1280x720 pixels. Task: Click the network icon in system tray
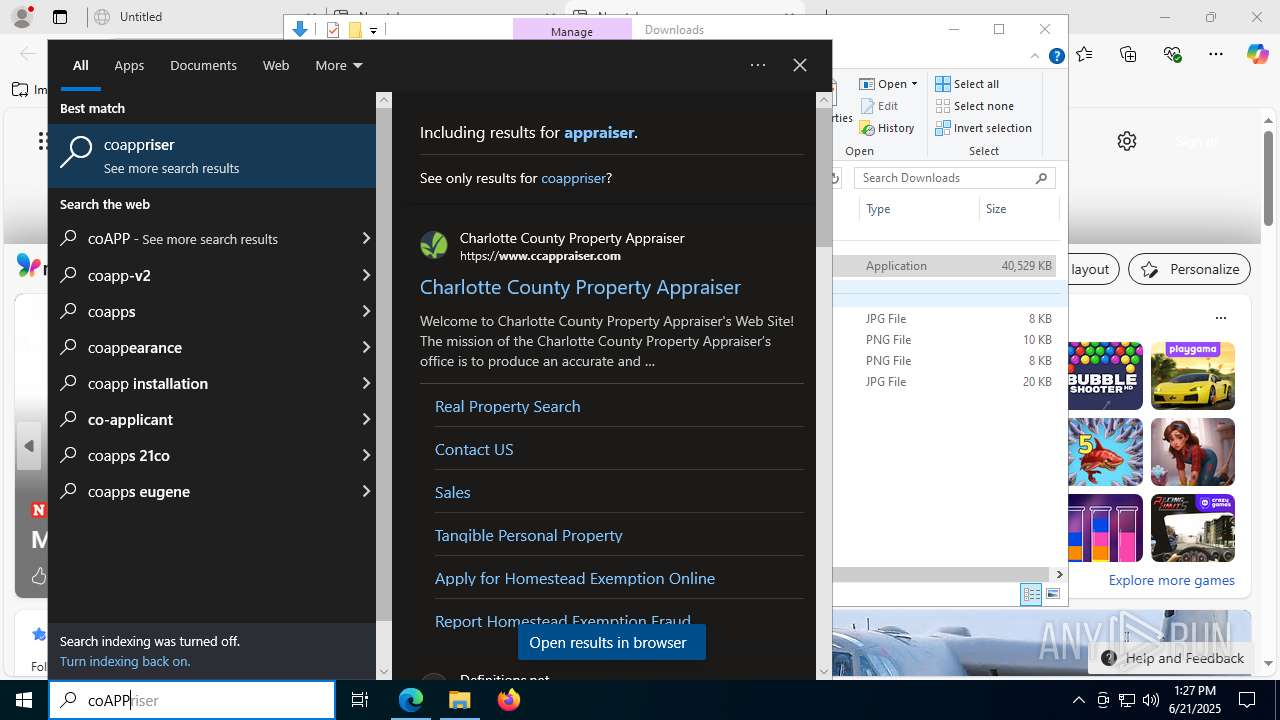click(x=1127, y=700)
